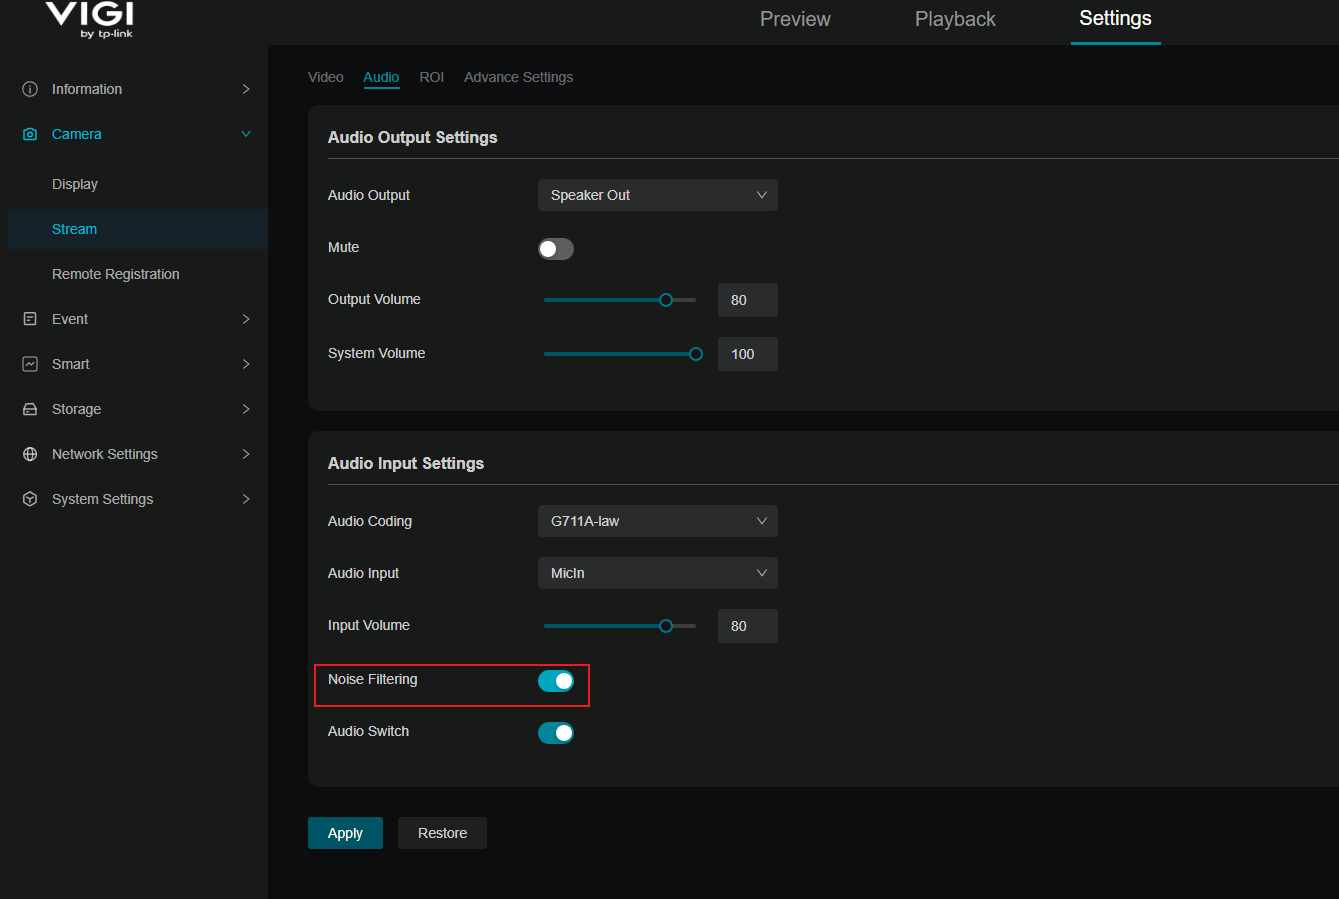Open the Advance Settings sub-tab

[x=518, y=77]
